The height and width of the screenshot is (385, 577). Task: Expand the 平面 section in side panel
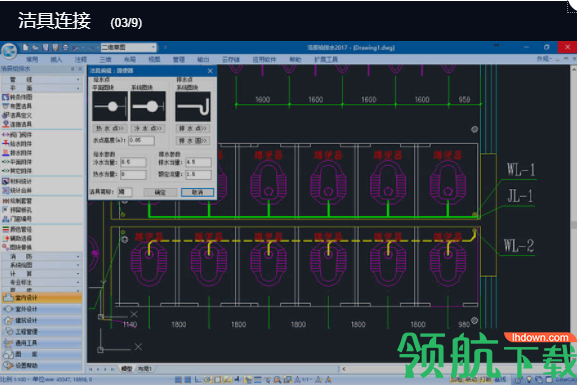(42, 88)
